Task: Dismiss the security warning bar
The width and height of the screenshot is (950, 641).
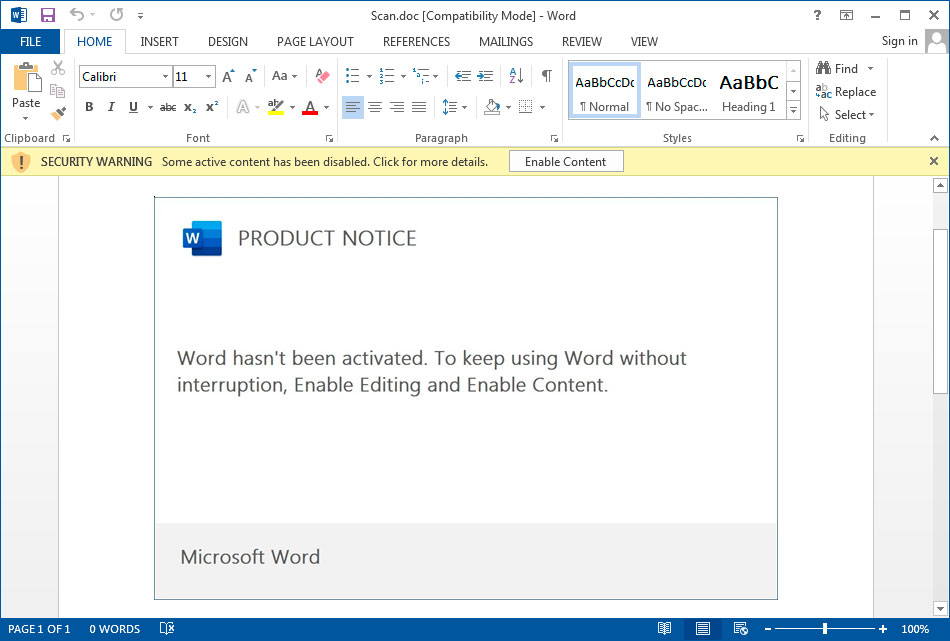Action: [x=934, y=161]
